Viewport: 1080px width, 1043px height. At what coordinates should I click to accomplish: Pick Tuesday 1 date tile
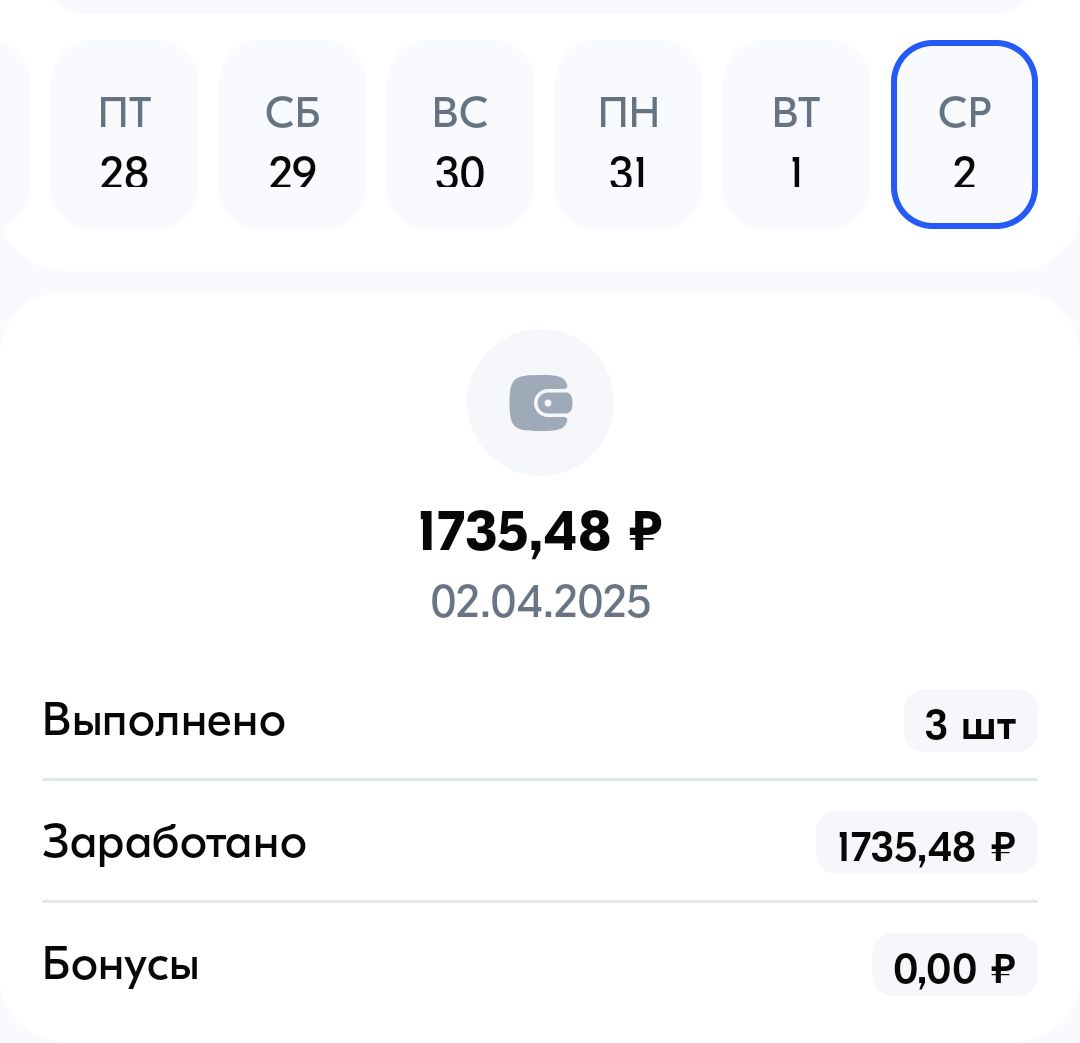point(796,134)
